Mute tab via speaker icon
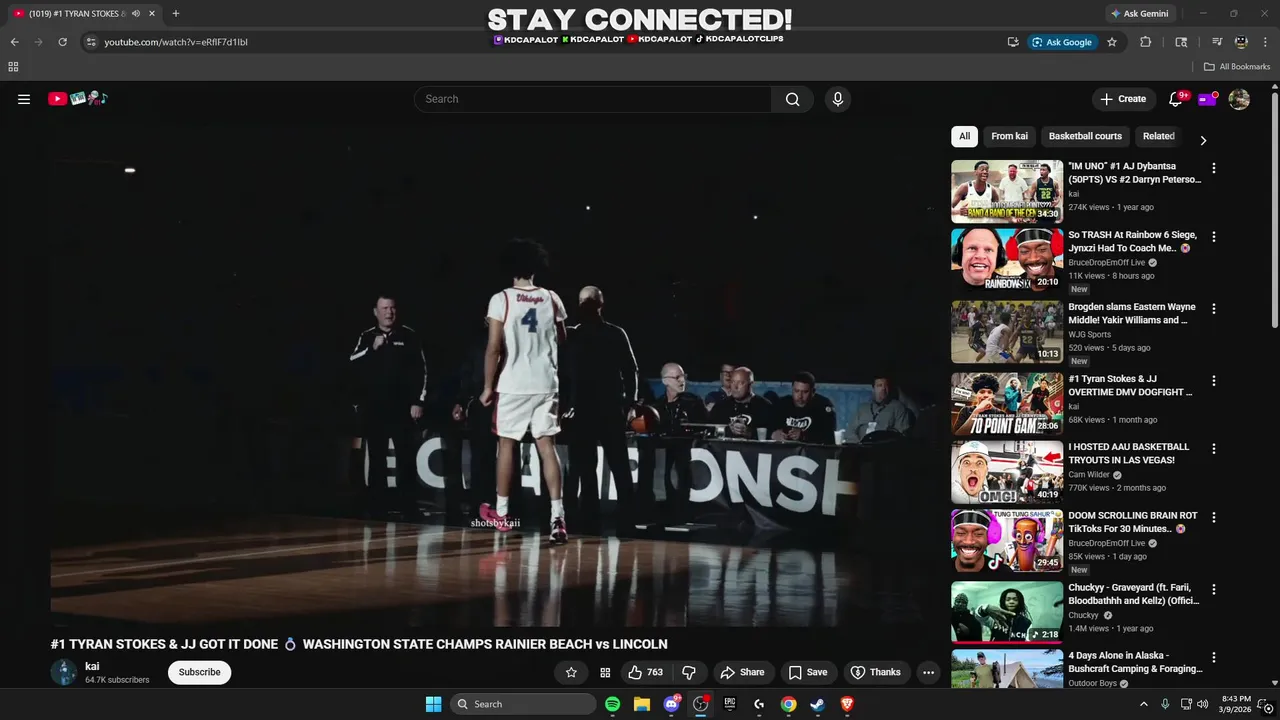Viewport: 1280px width, 720px height. [x=136, y=14]
